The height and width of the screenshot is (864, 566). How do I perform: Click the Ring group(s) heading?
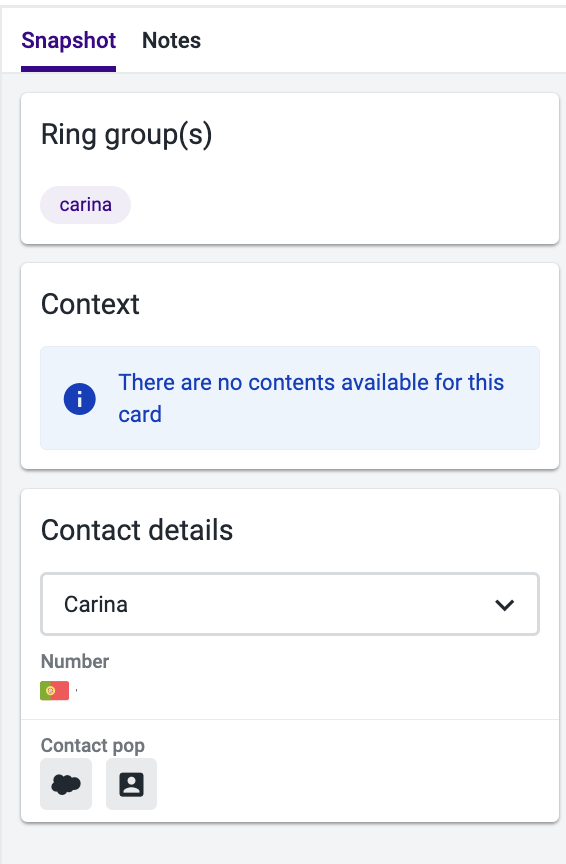(127, 135)
